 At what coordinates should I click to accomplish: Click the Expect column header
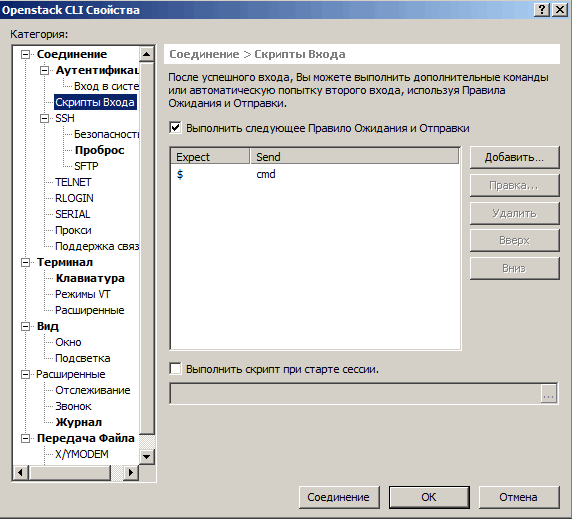[x=210, y=157]
